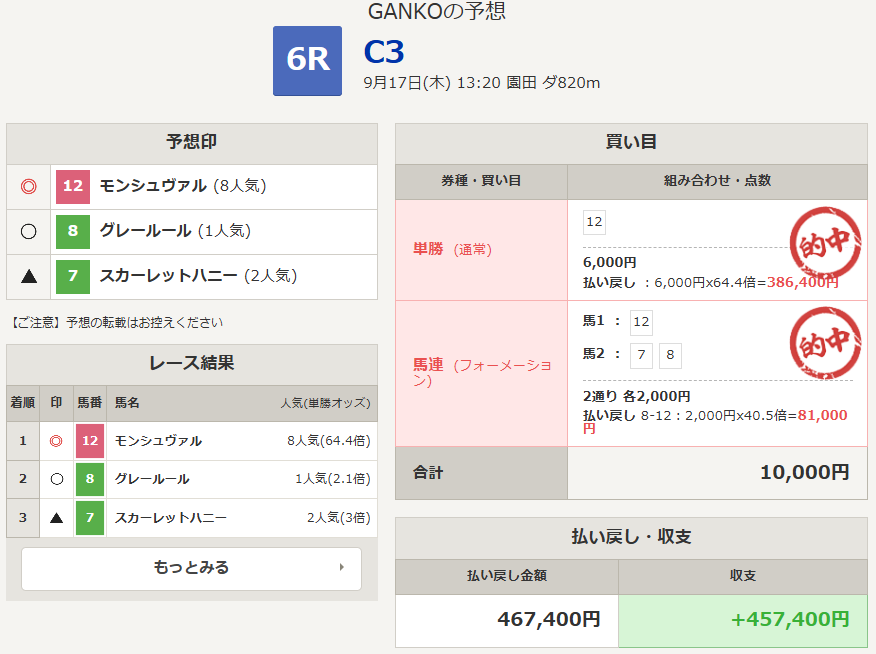
Task: Click the 386,400円 payout amount
Action: pyautogui.click(x=803, y=283)
